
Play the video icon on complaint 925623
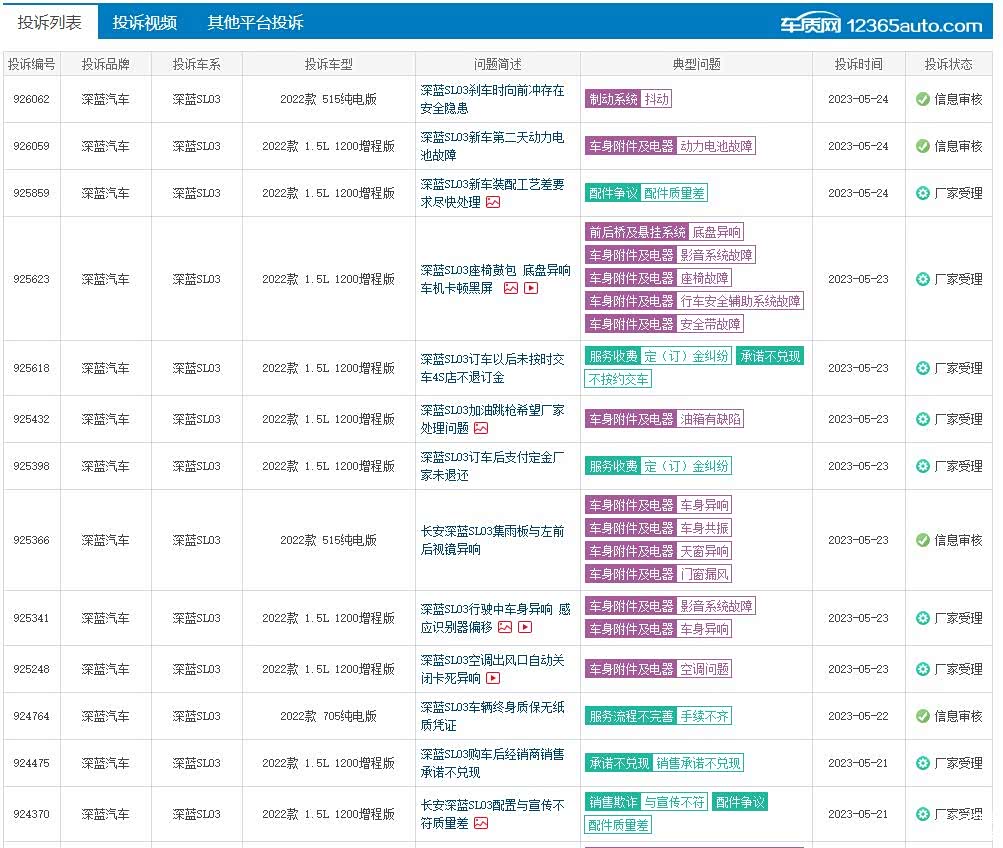pyautogui.click(x=531, y=288)
